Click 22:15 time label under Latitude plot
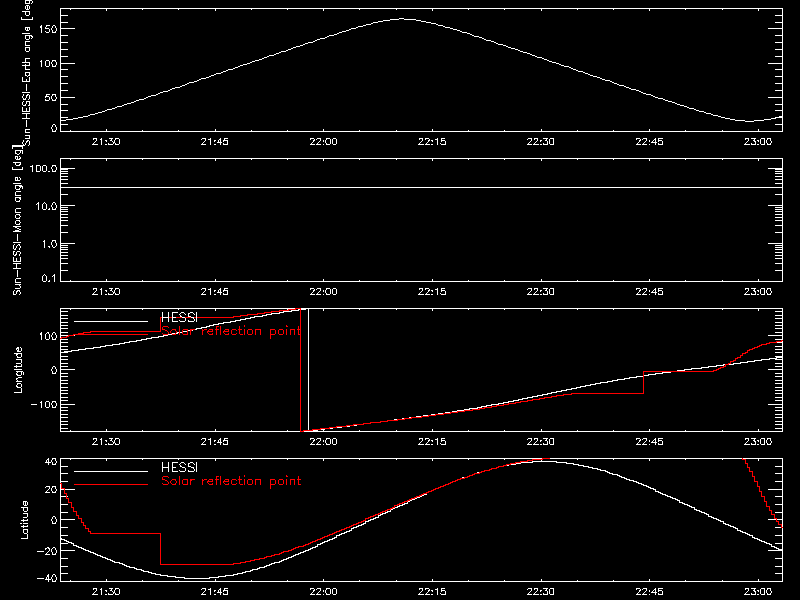The image size is (800, 600). tap(432, 592)
